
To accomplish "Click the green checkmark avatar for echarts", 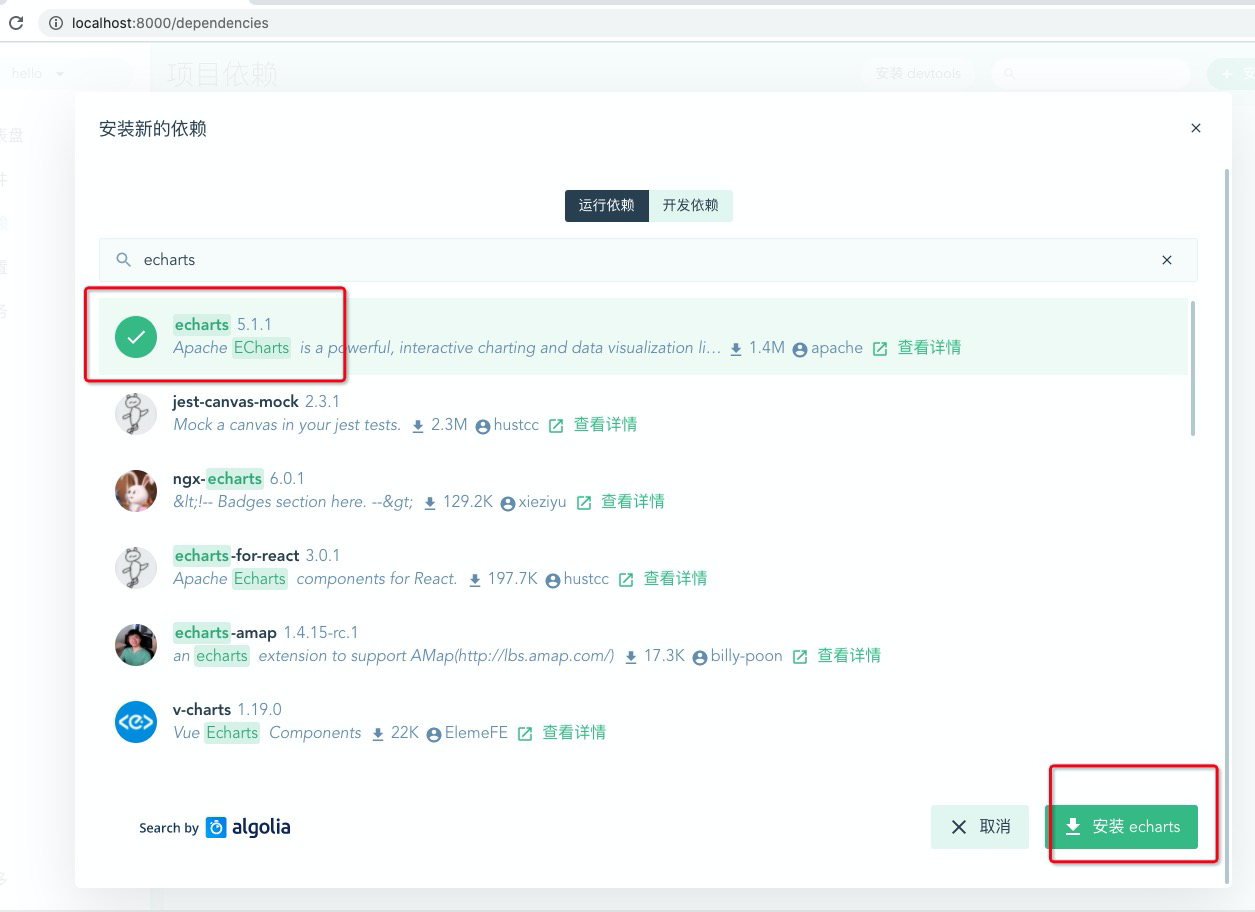I will pos(136,337).
